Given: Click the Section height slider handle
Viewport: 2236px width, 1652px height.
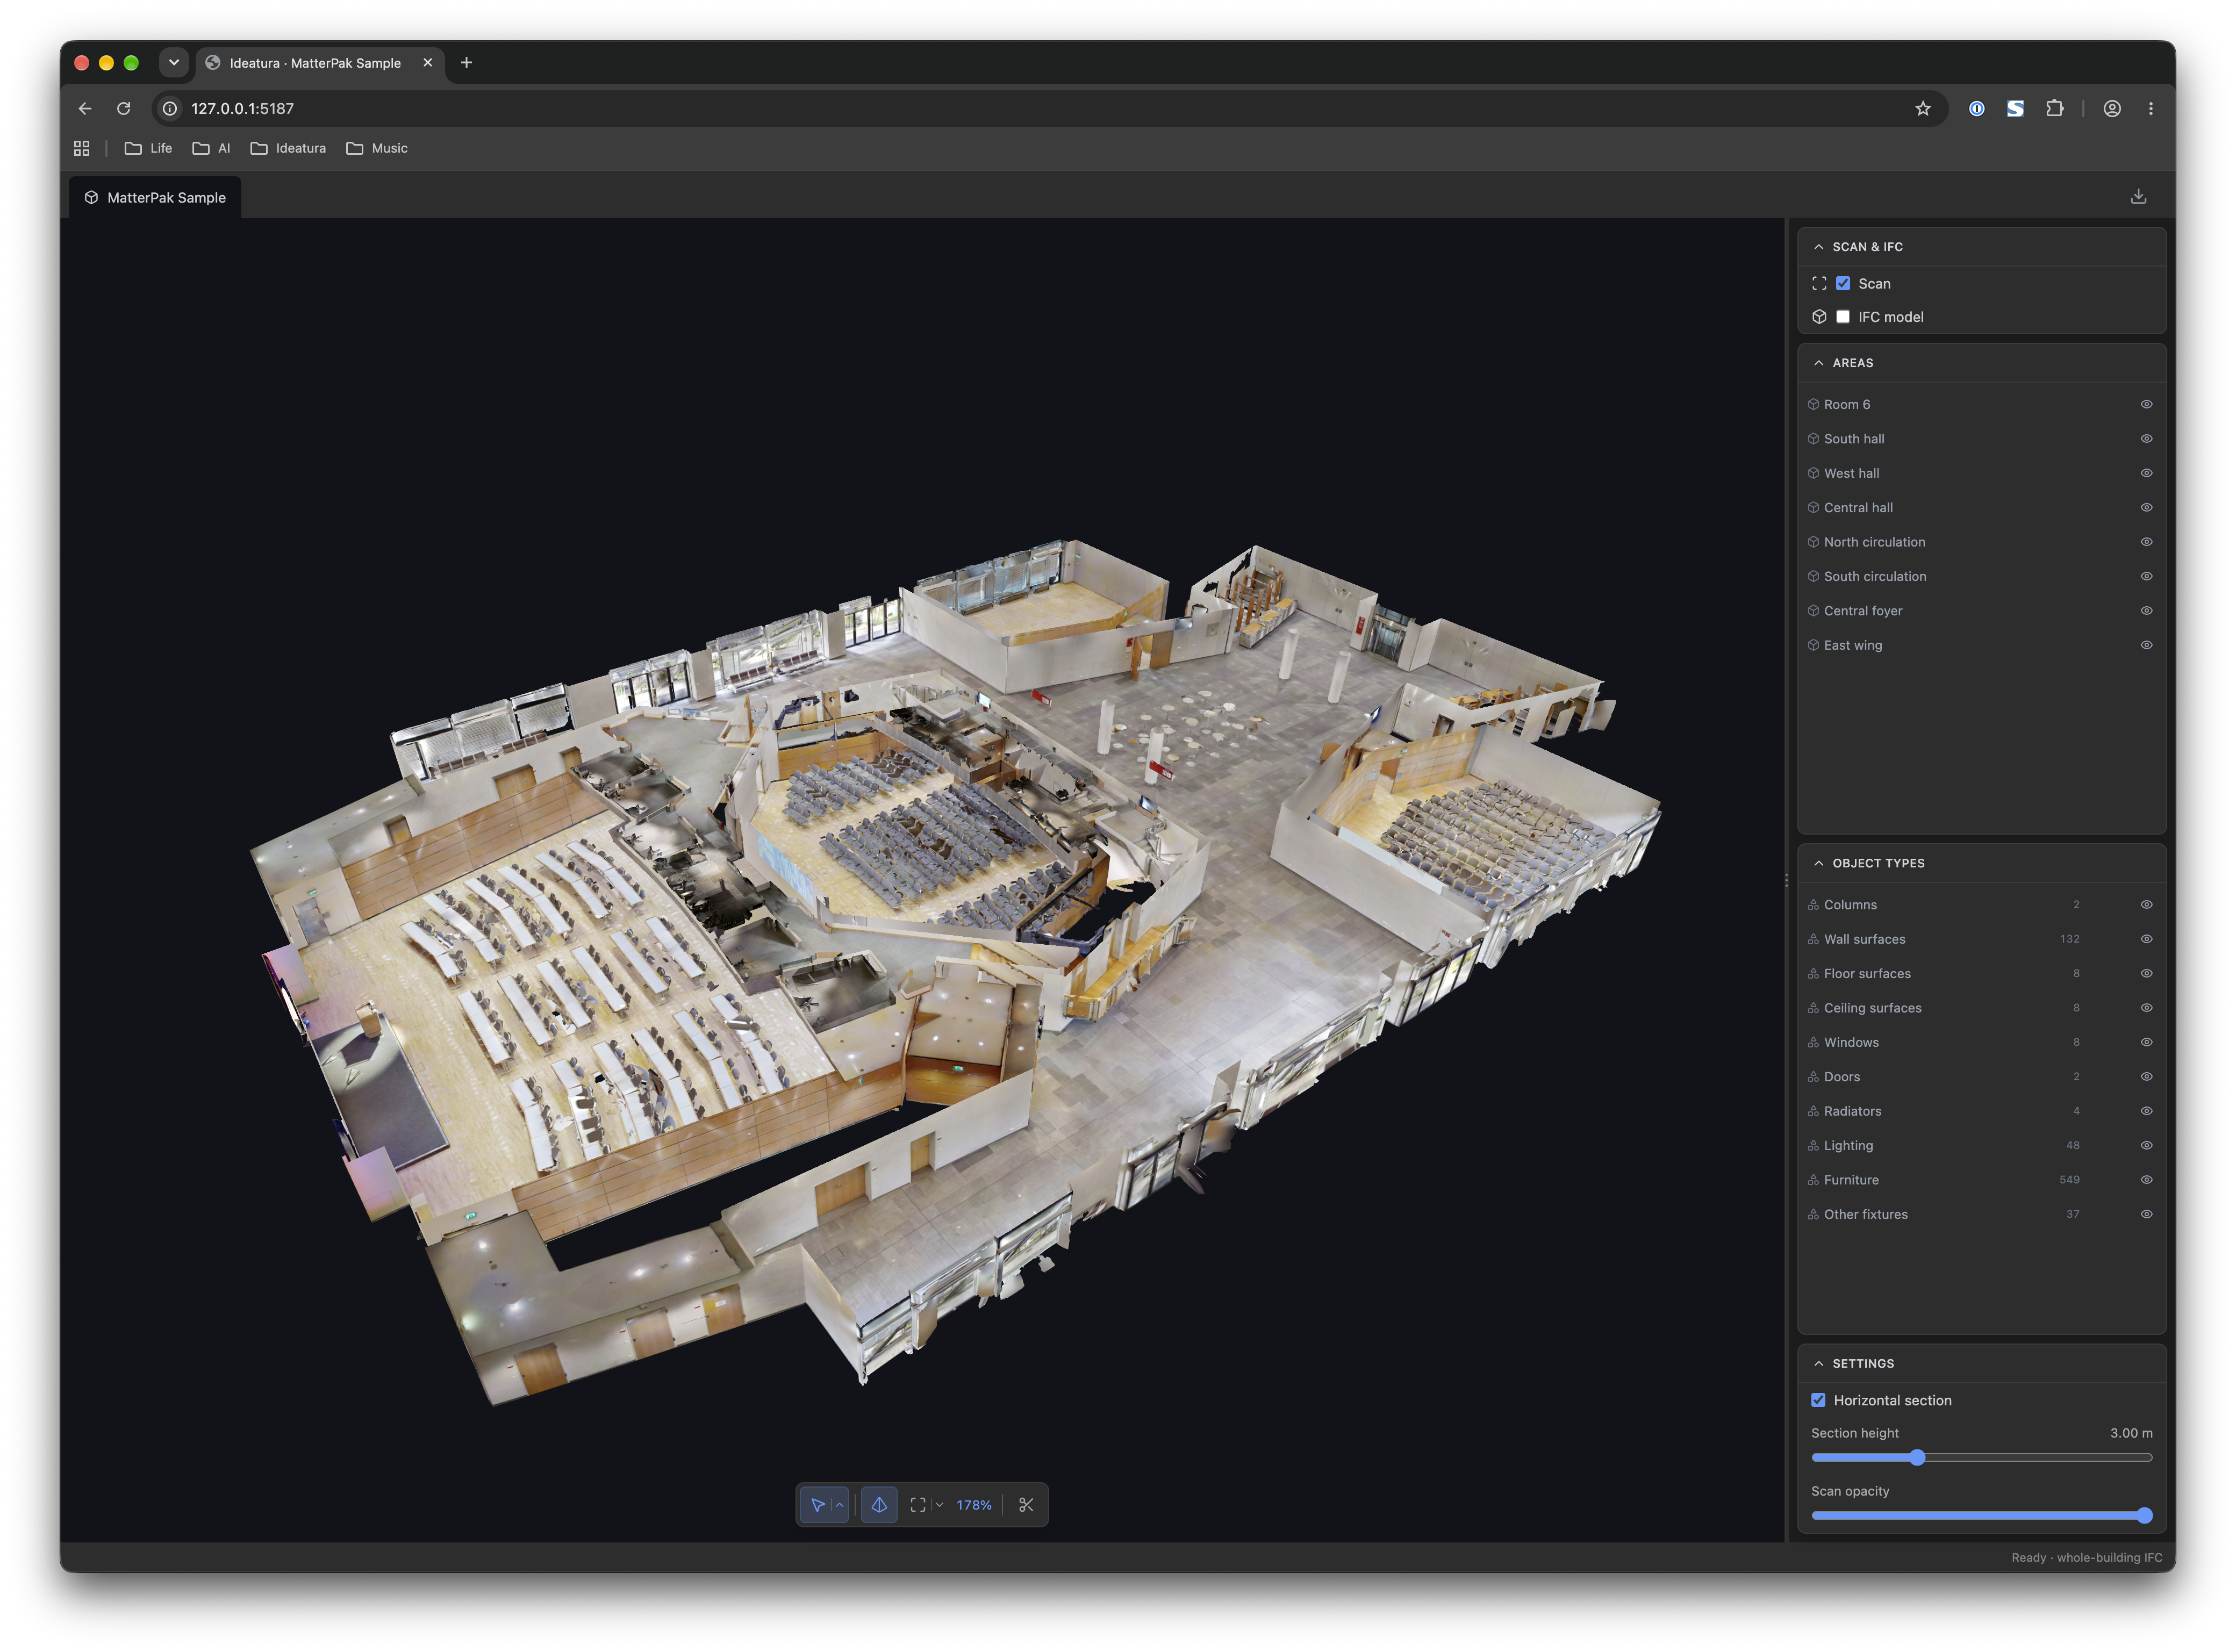Looking at the screenshot, I should 1917,1458.
